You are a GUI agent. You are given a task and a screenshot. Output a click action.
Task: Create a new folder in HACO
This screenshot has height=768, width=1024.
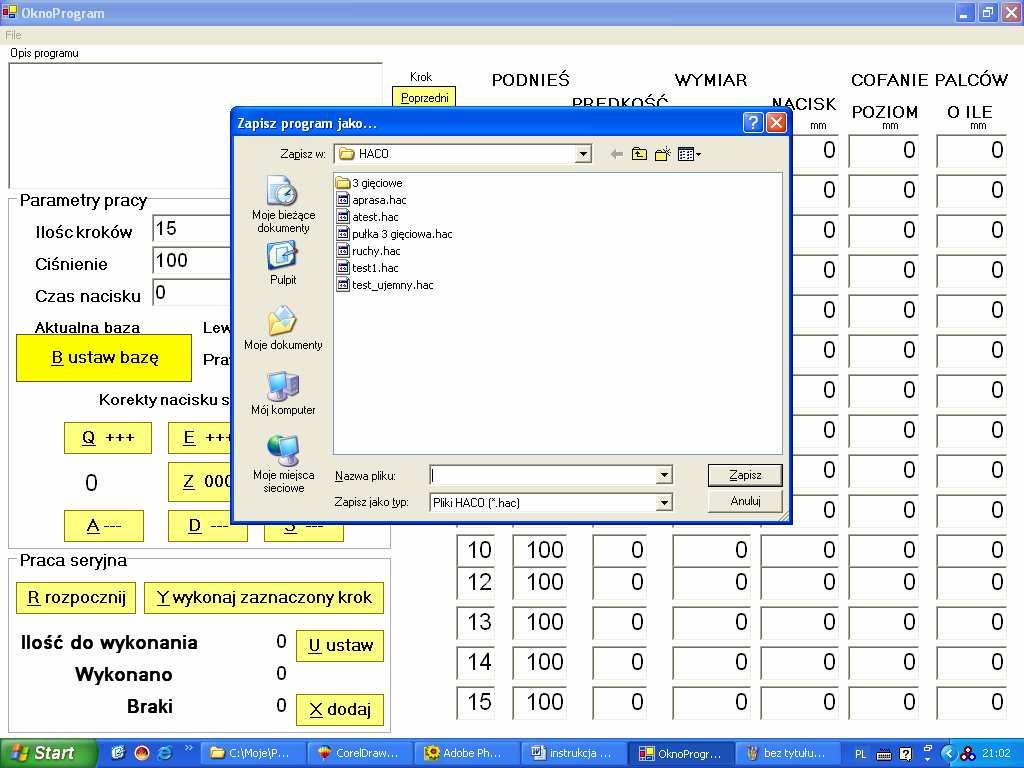click(x=663, y=154)
